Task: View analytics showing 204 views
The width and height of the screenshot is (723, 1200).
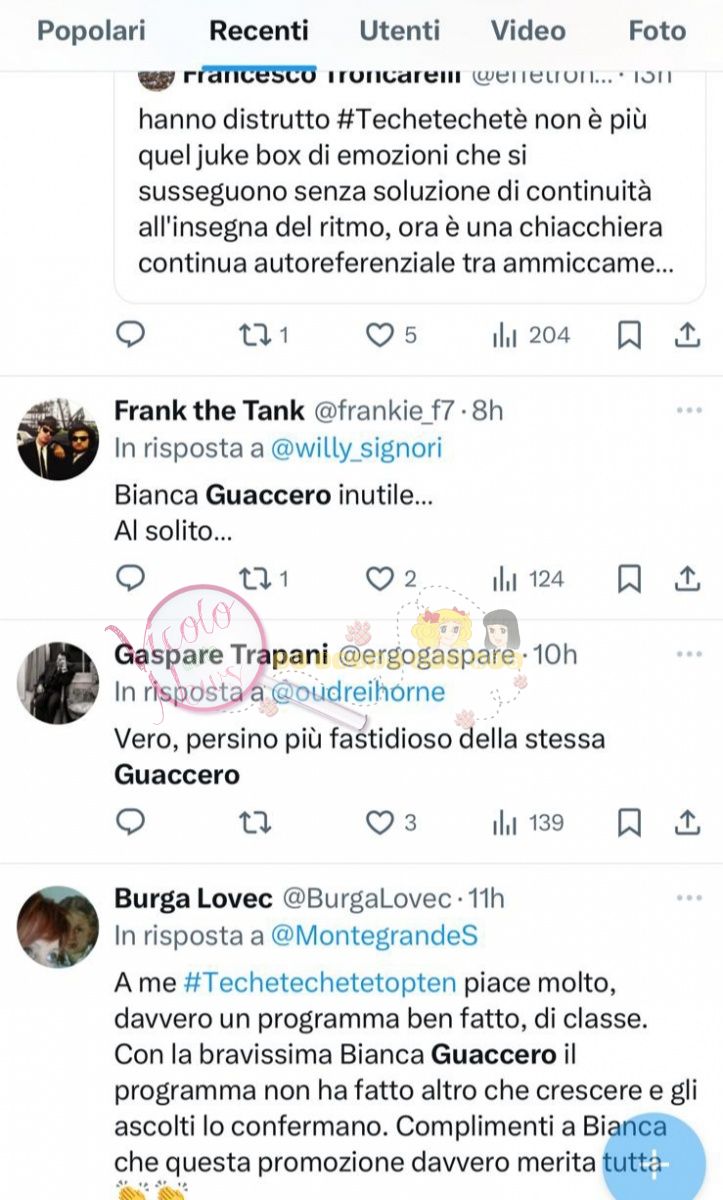Action: (x=531, y=336)
